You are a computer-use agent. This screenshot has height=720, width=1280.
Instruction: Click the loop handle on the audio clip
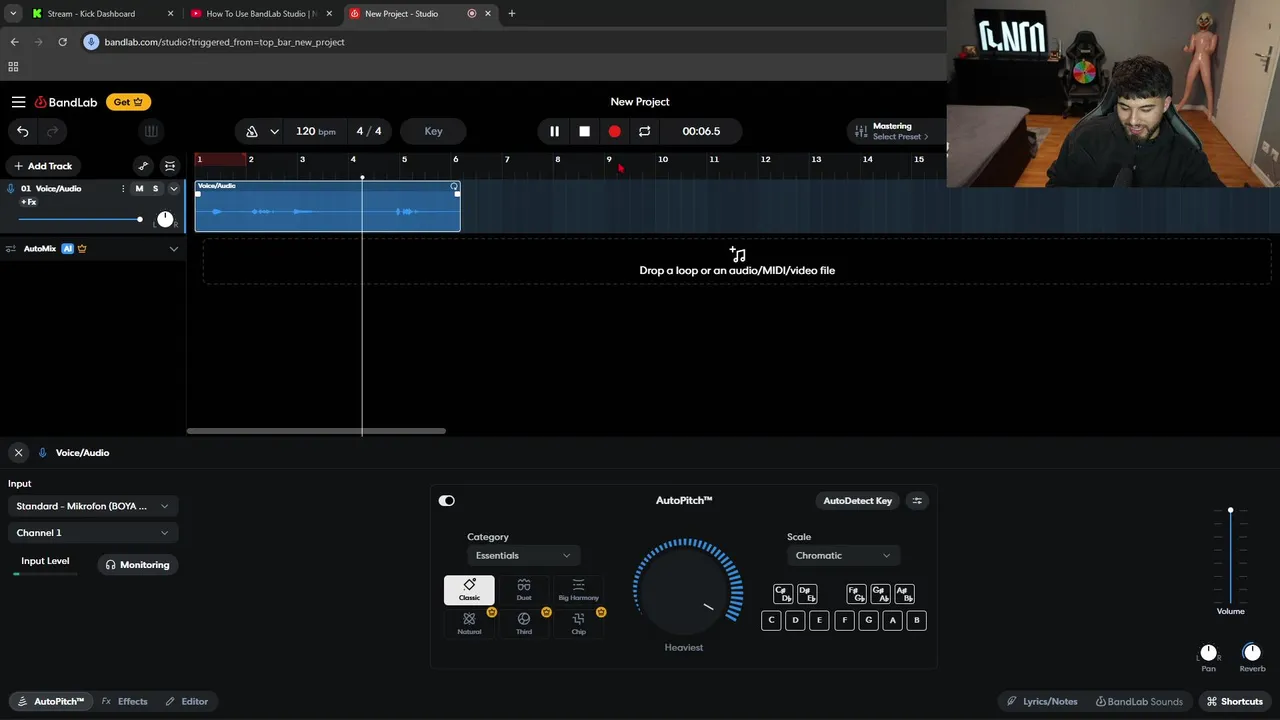454,187
